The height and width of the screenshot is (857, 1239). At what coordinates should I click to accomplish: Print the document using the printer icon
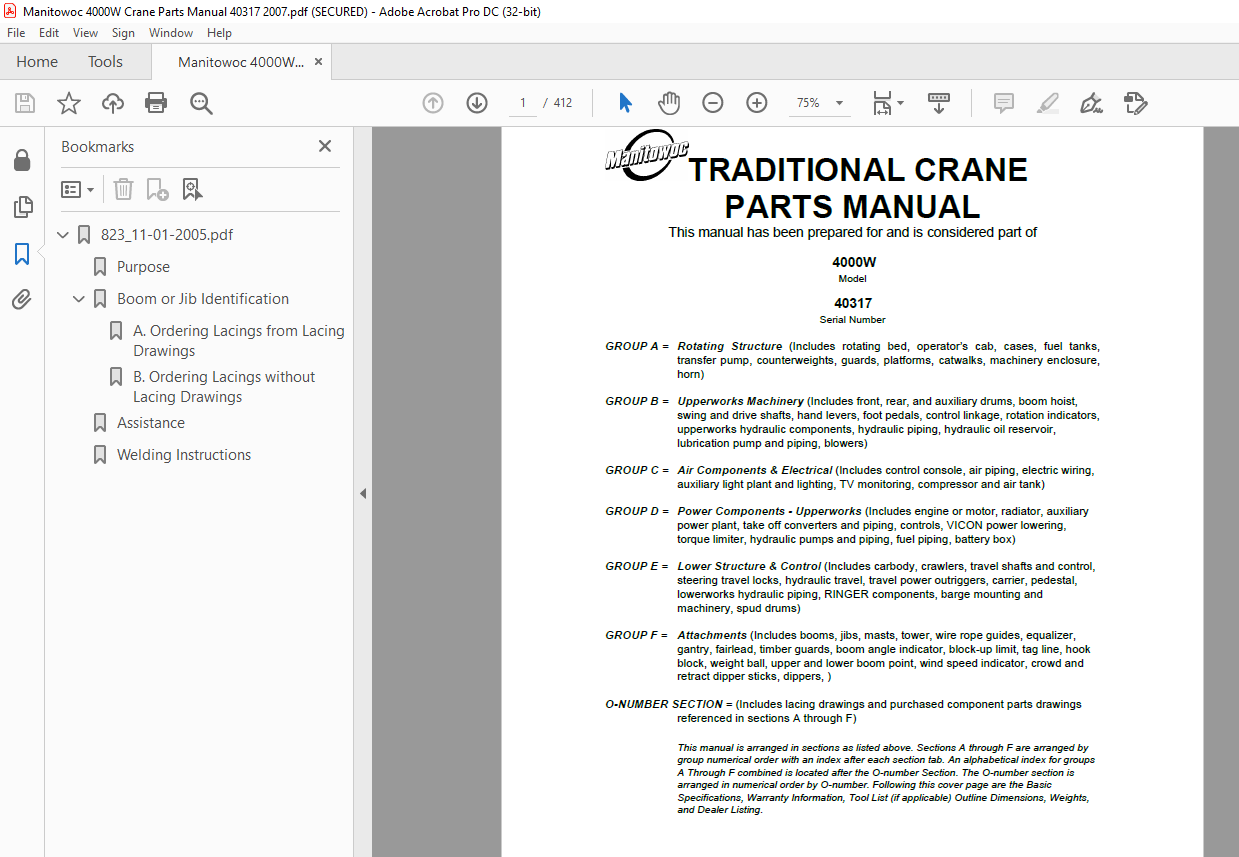click(x=156, y=103)
